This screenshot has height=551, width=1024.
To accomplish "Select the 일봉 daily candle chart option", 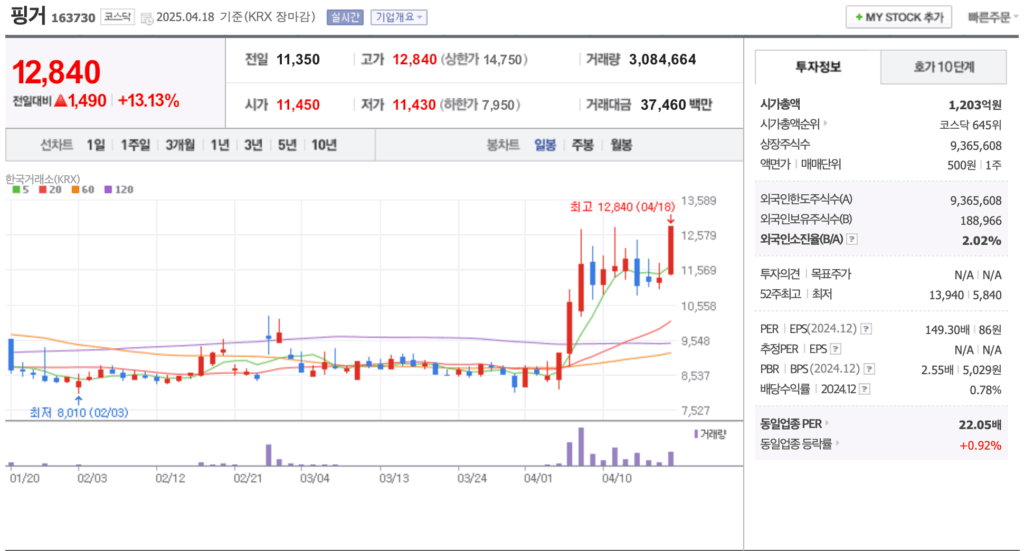I will click(545, 145).
